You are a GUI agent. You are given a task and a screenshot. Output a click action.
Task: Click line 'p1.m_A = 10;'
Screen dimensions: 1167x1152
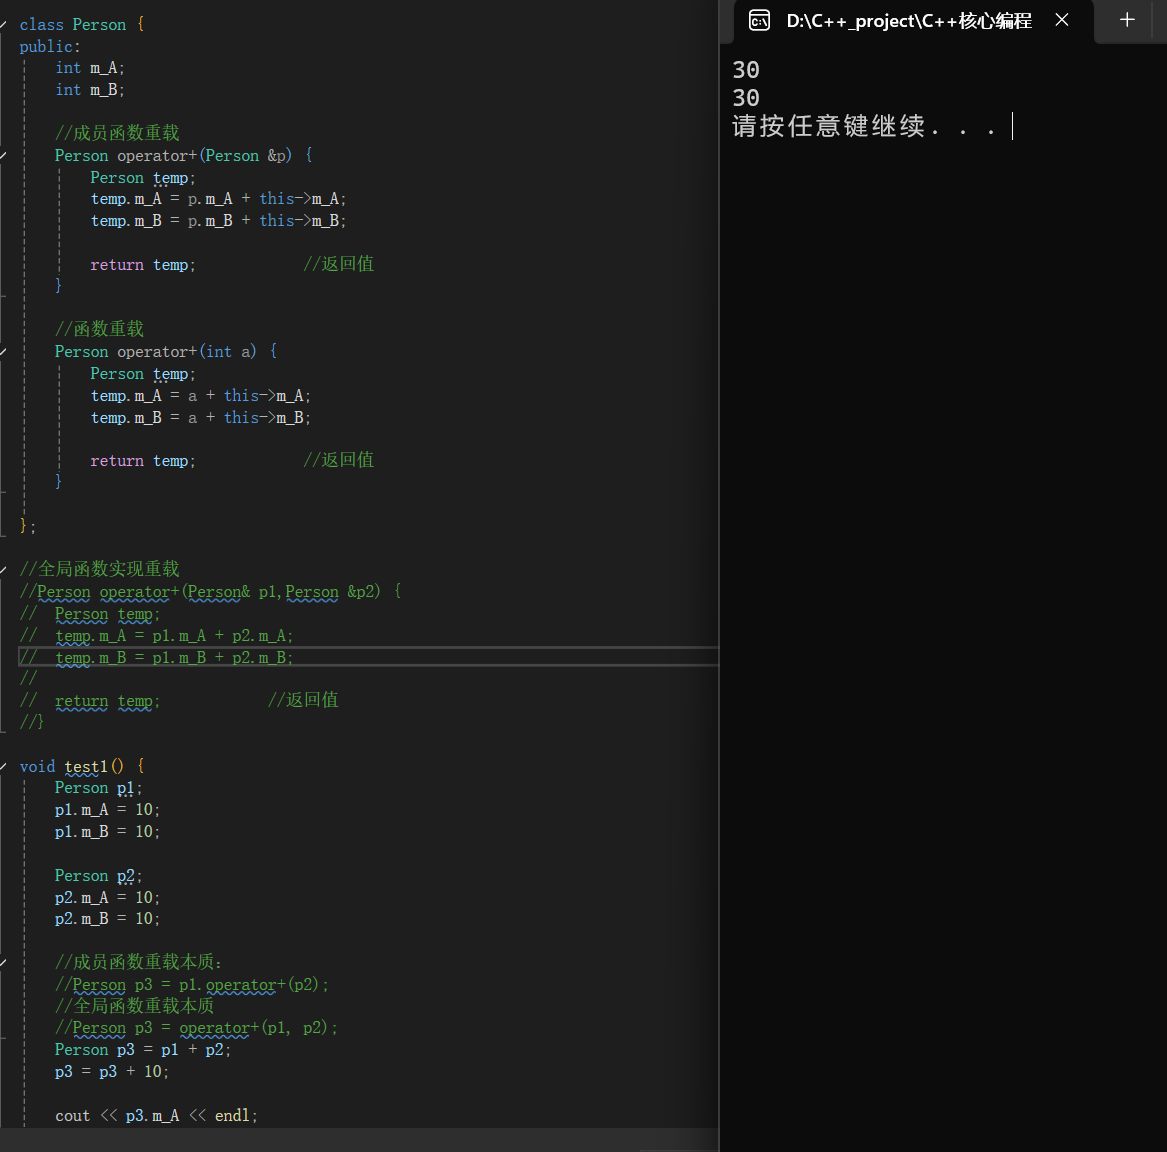107,810
